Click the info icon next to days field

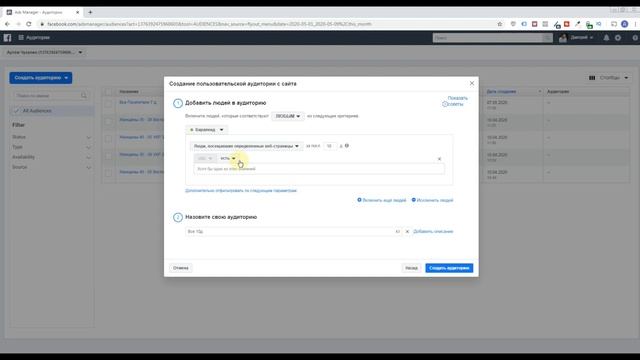tap(347, 146)
